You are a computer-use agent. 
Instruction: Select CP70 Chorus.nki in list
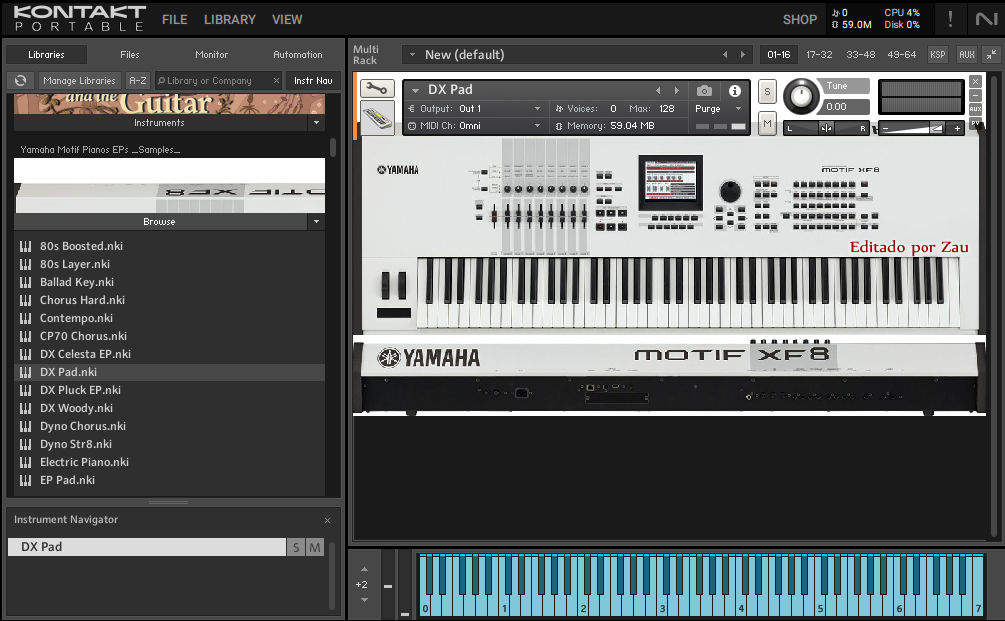point(169,336)
